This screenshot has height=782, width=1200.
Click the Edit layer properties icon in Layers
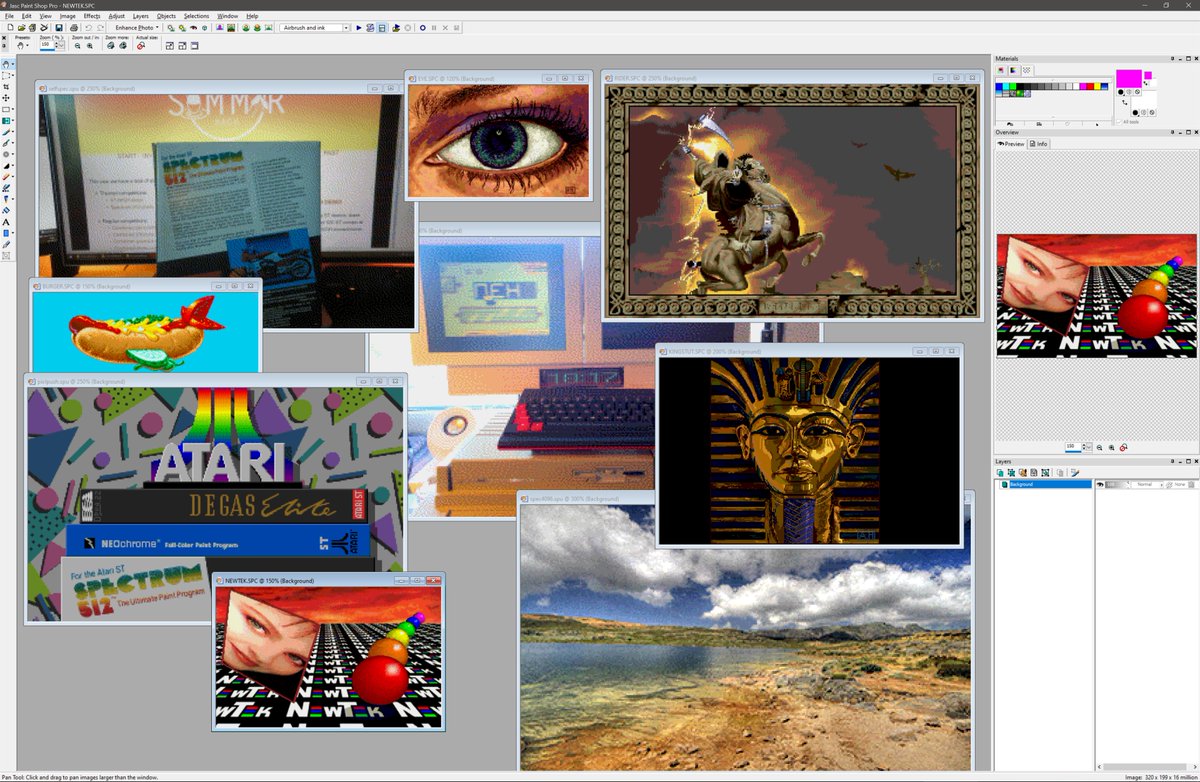pos(1075,472)
